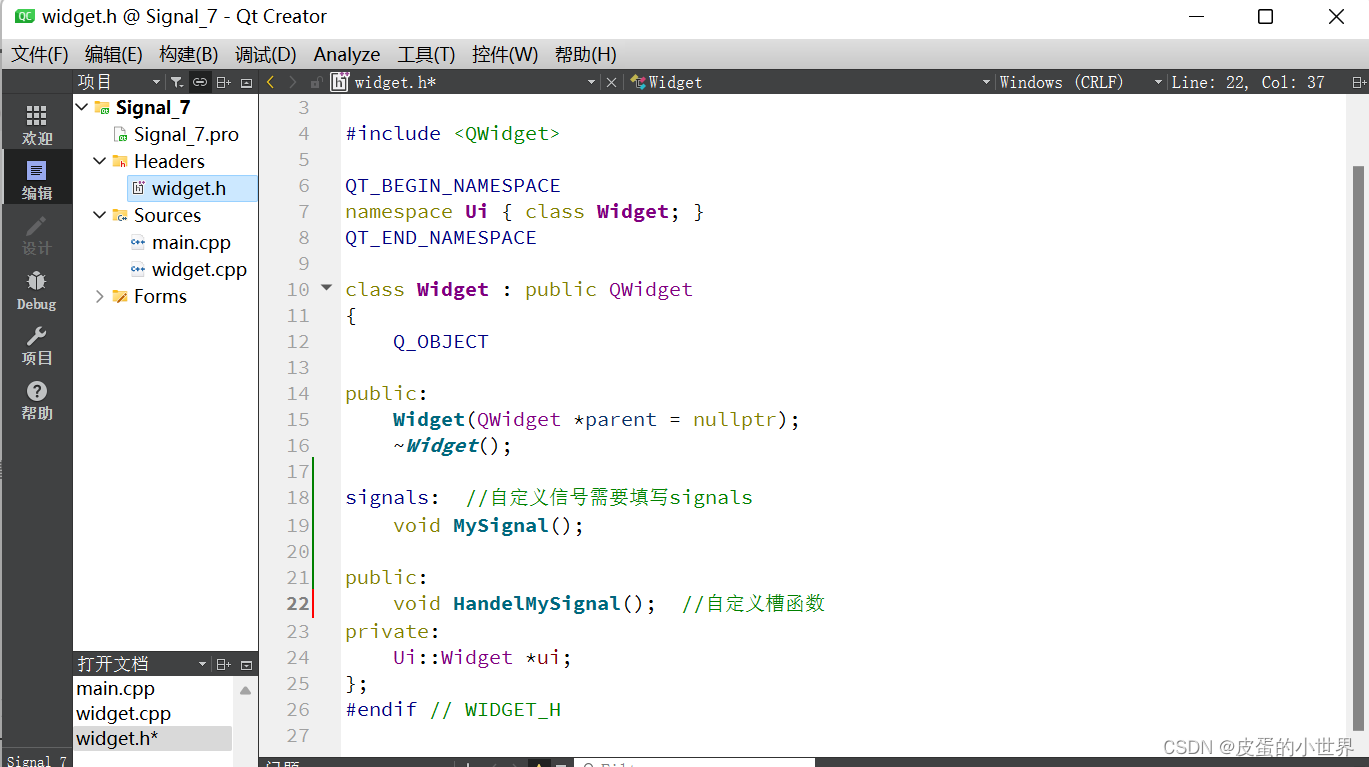The image size is (1369, 767).
Task: Go forward in editor navigation history
Action: (x=293, y=82)
